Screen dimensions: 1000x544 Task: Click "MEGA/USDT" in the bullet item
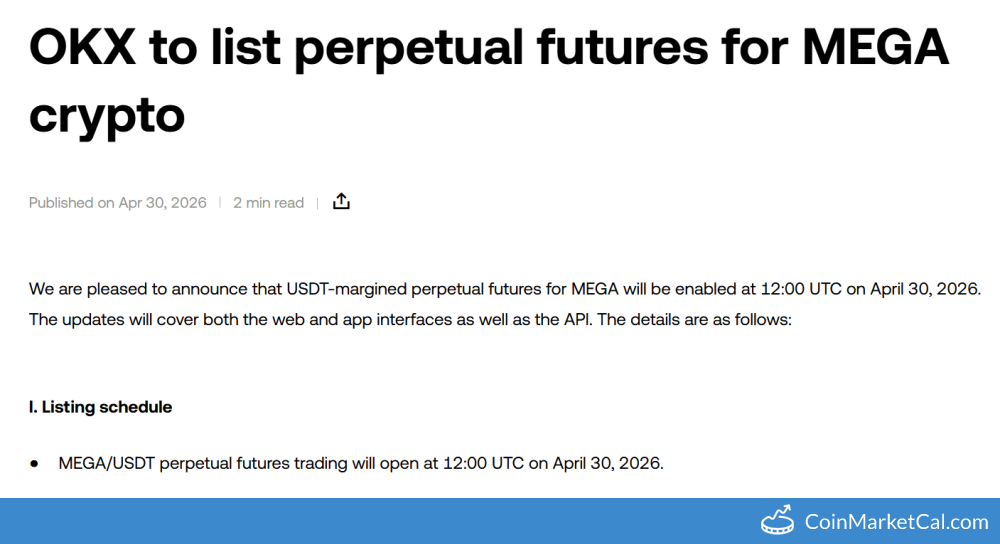[x=105, y=464]
